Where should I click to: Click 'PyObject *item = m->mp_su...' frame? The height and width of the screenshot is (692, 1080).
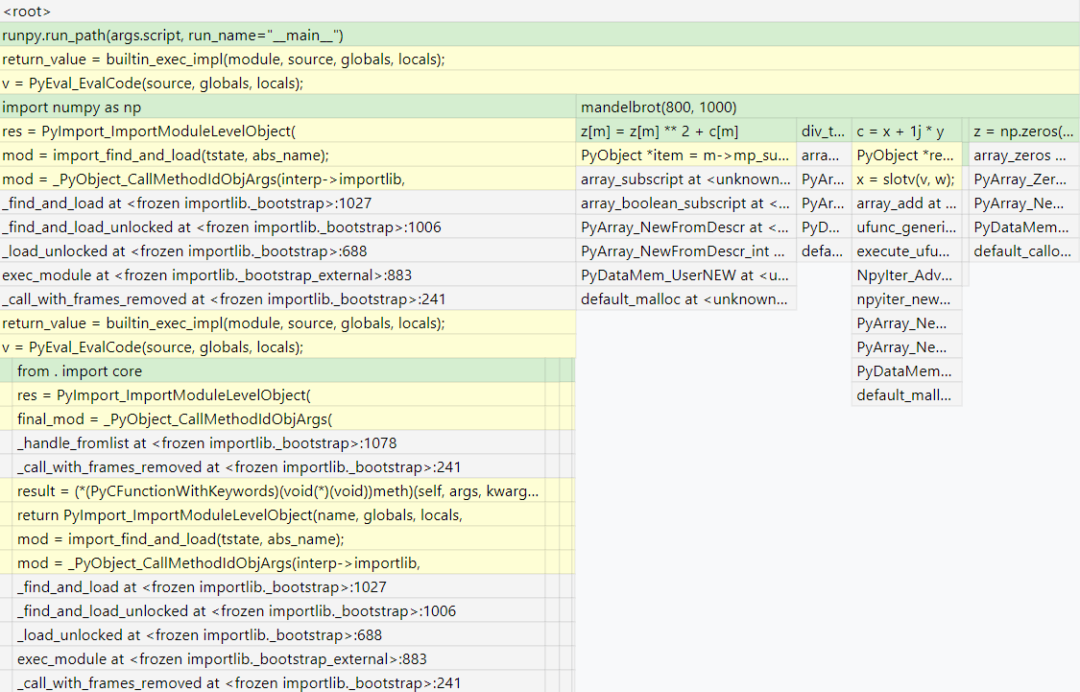coord(687,155)
